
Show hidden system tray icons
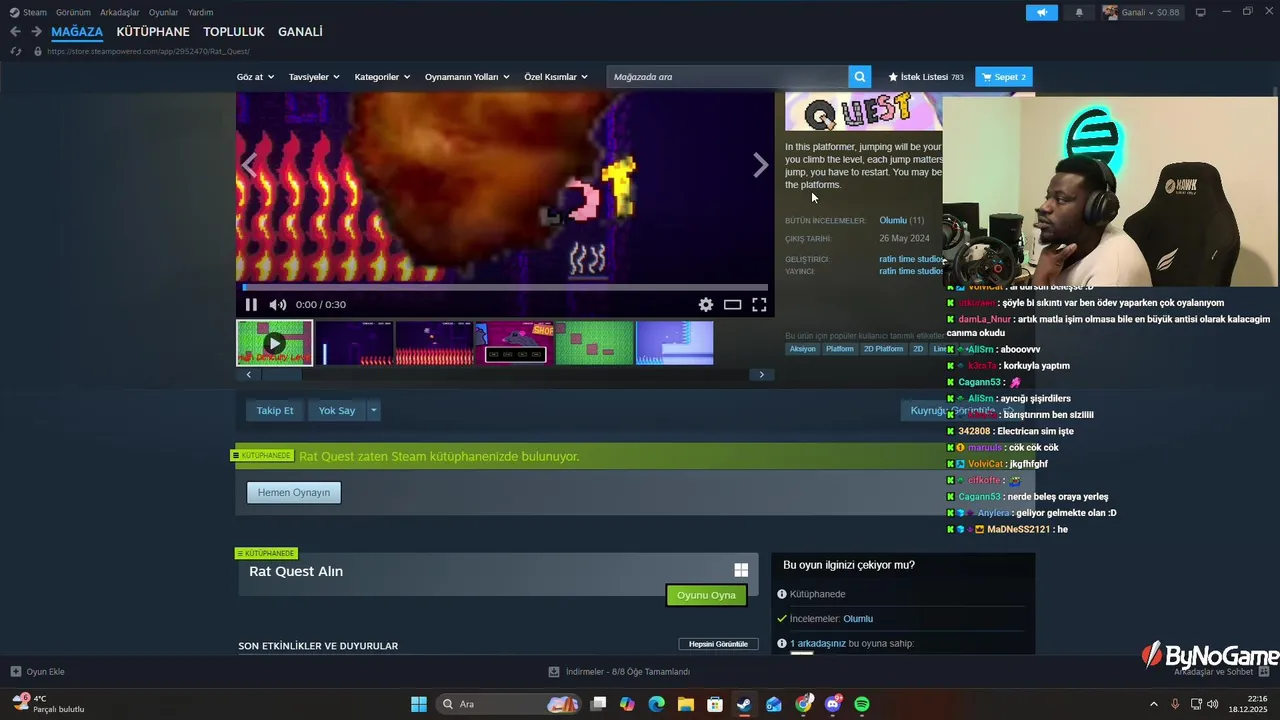[1153, 704]
